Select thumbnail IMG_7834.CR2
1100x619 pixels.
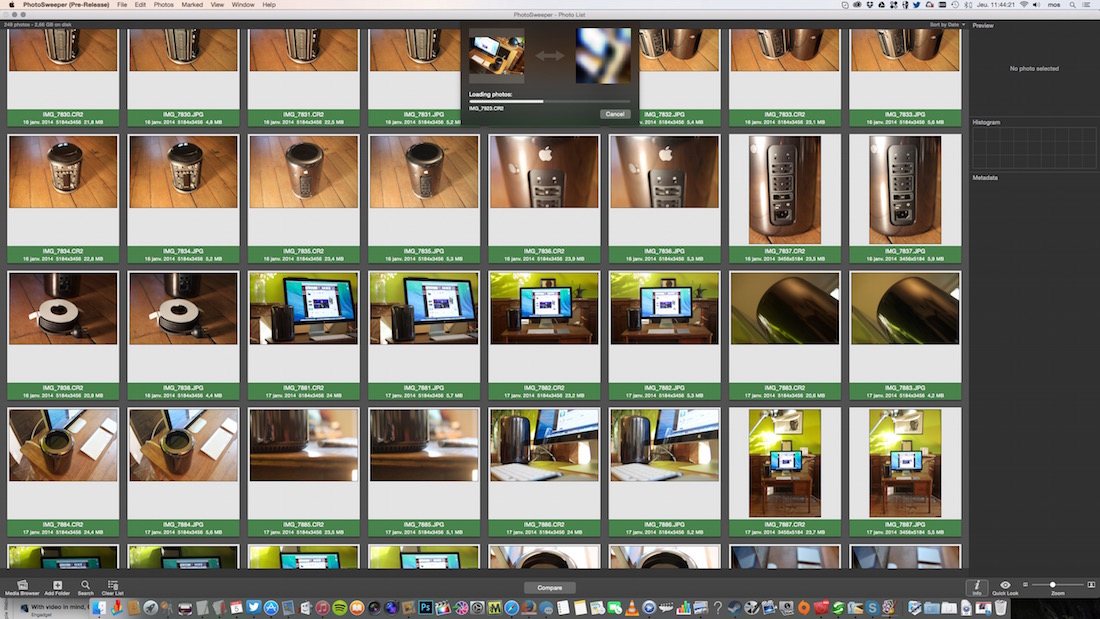63,172
